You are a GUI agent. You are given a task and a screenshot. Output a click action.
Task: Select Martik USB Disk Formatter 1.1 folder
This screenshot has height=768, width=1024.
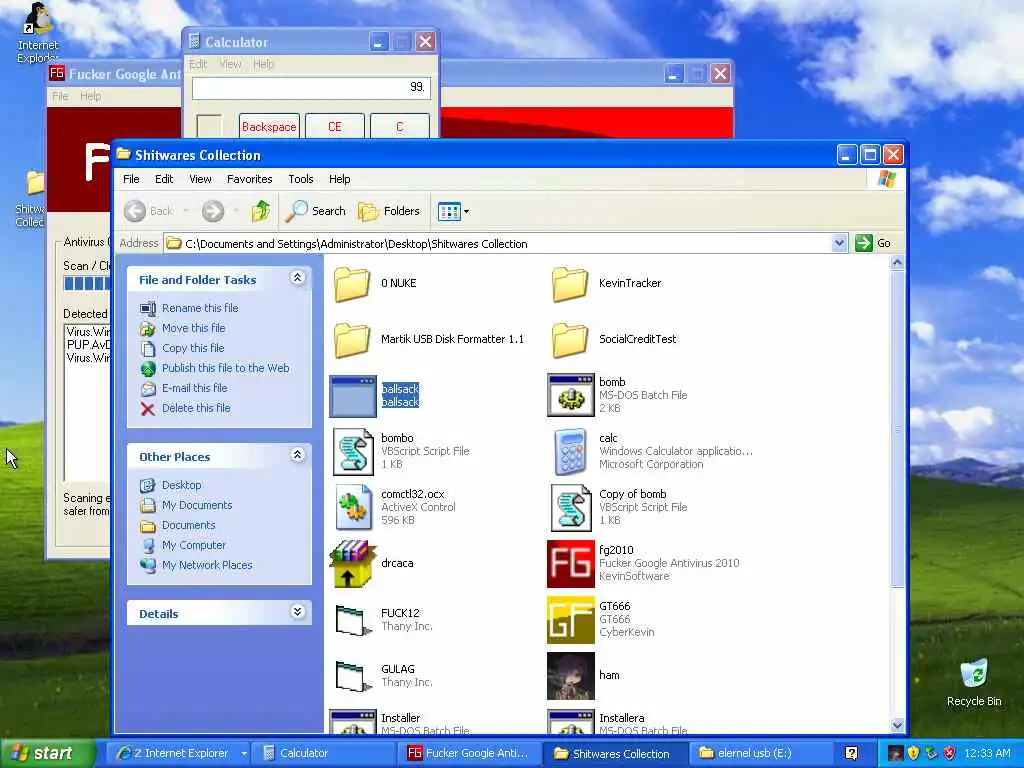click(352, 340)
